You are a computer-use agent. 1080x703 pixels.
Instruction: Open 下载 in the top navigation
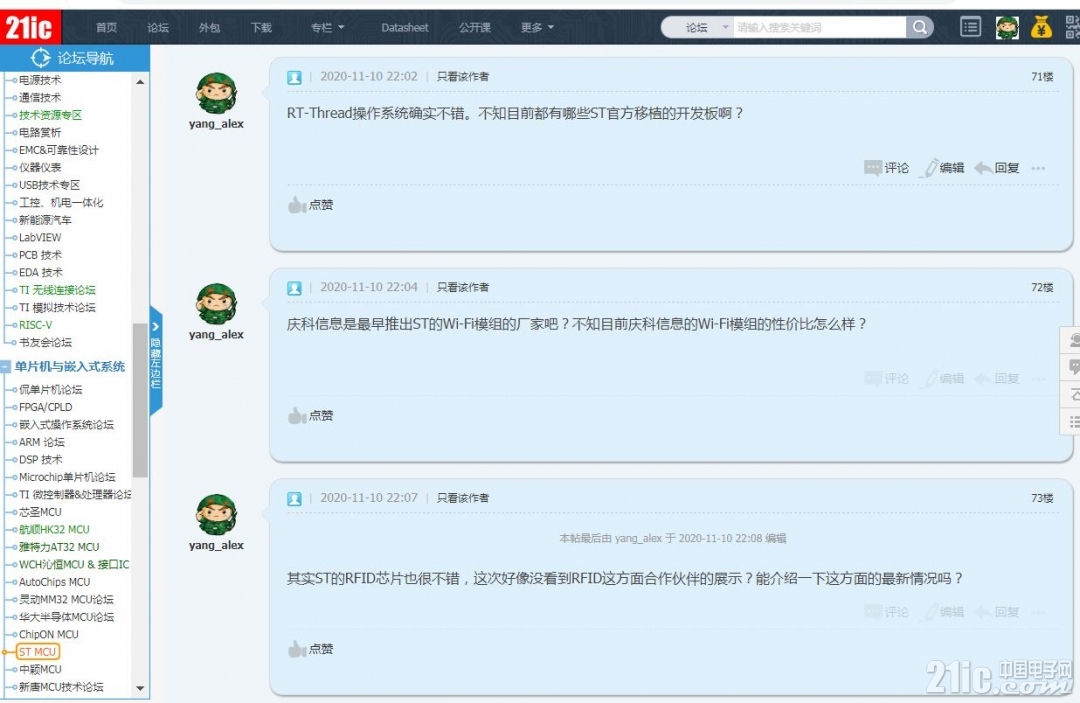[x=261, y=28]
